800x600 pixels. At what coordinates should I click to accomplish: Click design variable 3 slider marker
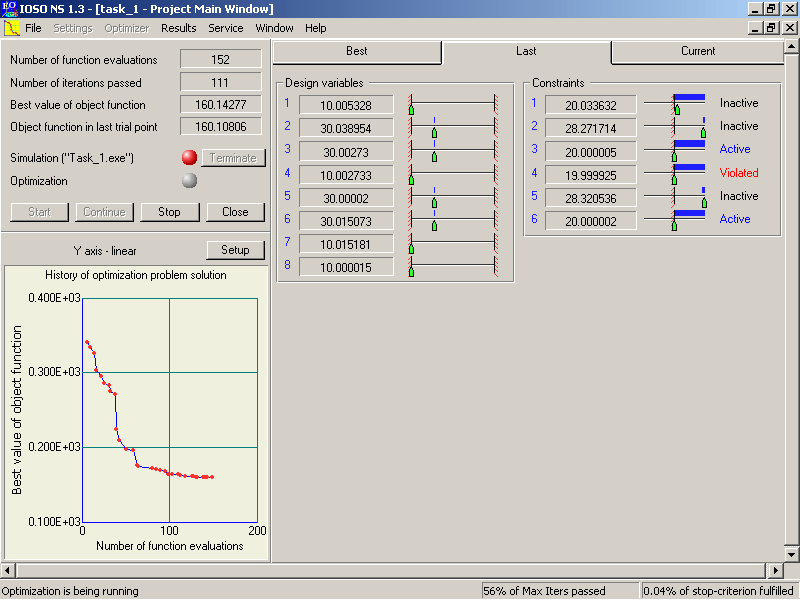coord(434,157)
